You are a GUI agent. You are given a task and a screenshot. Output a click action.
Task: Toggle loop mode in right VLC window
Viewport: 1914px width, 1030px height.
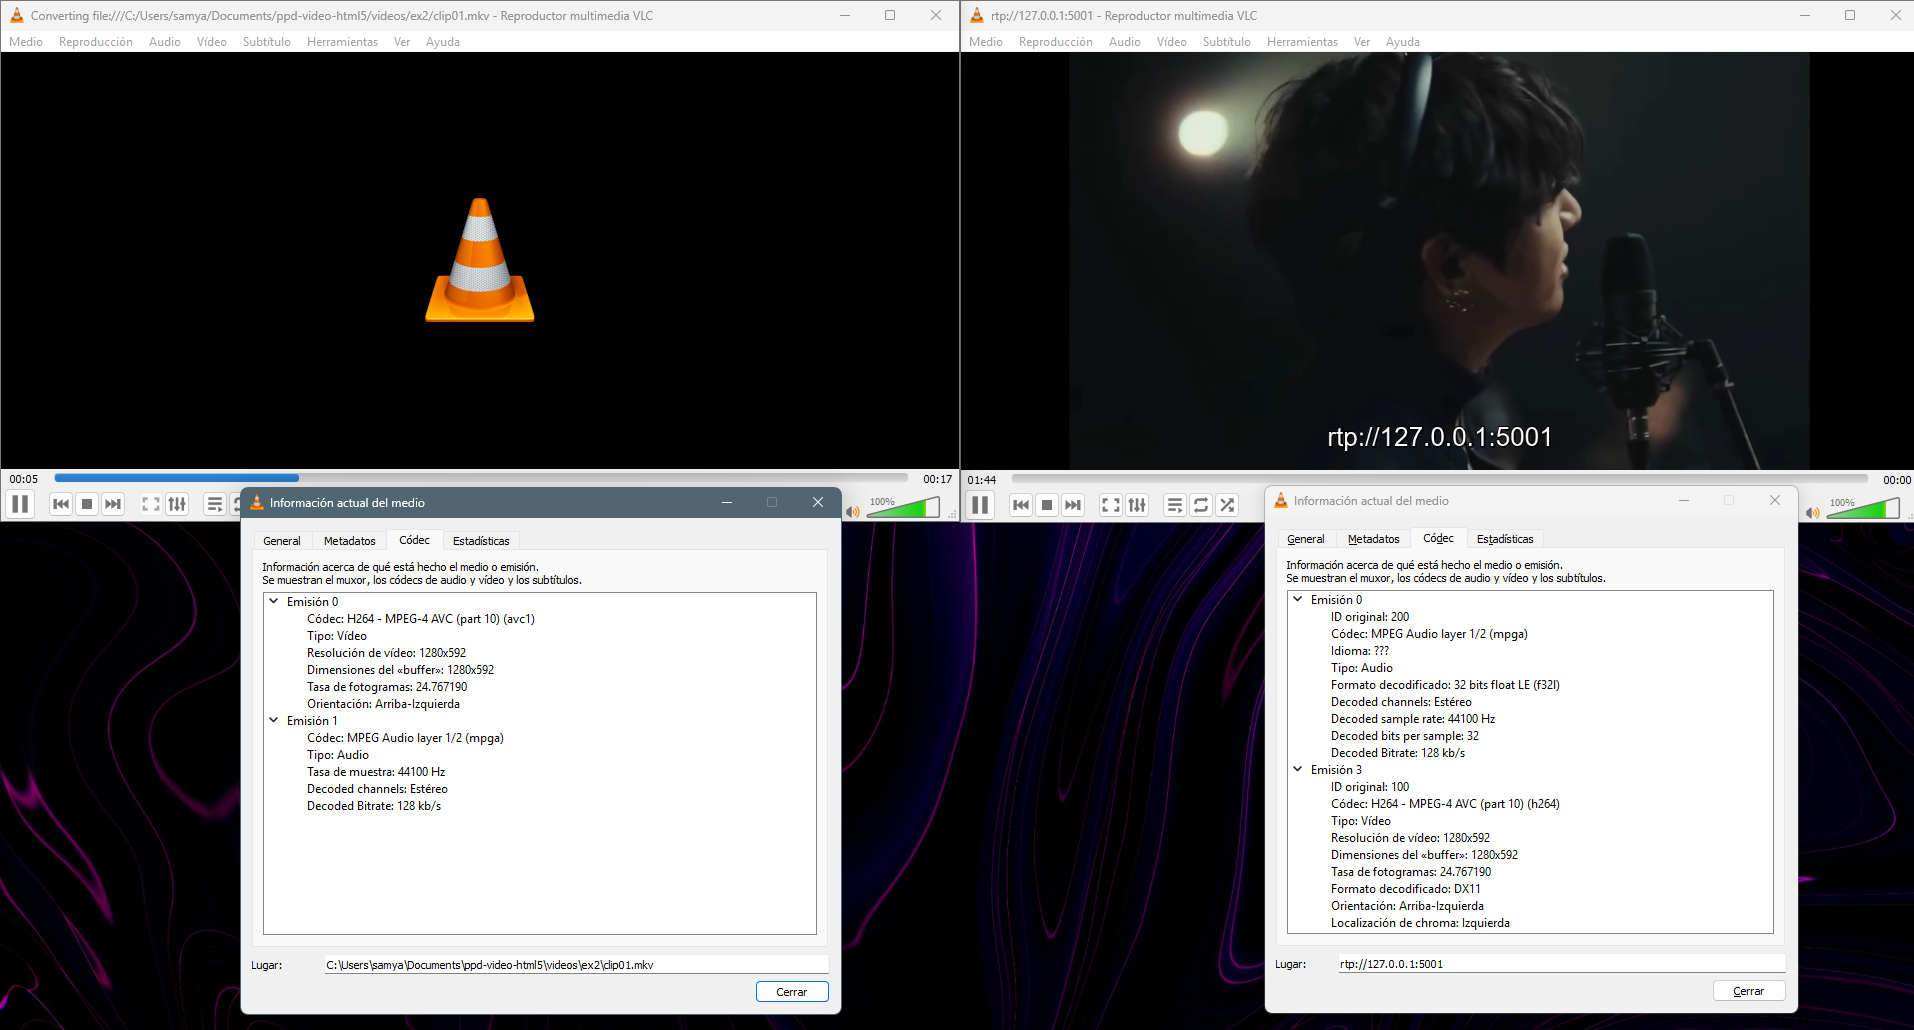coord(1201,505)
